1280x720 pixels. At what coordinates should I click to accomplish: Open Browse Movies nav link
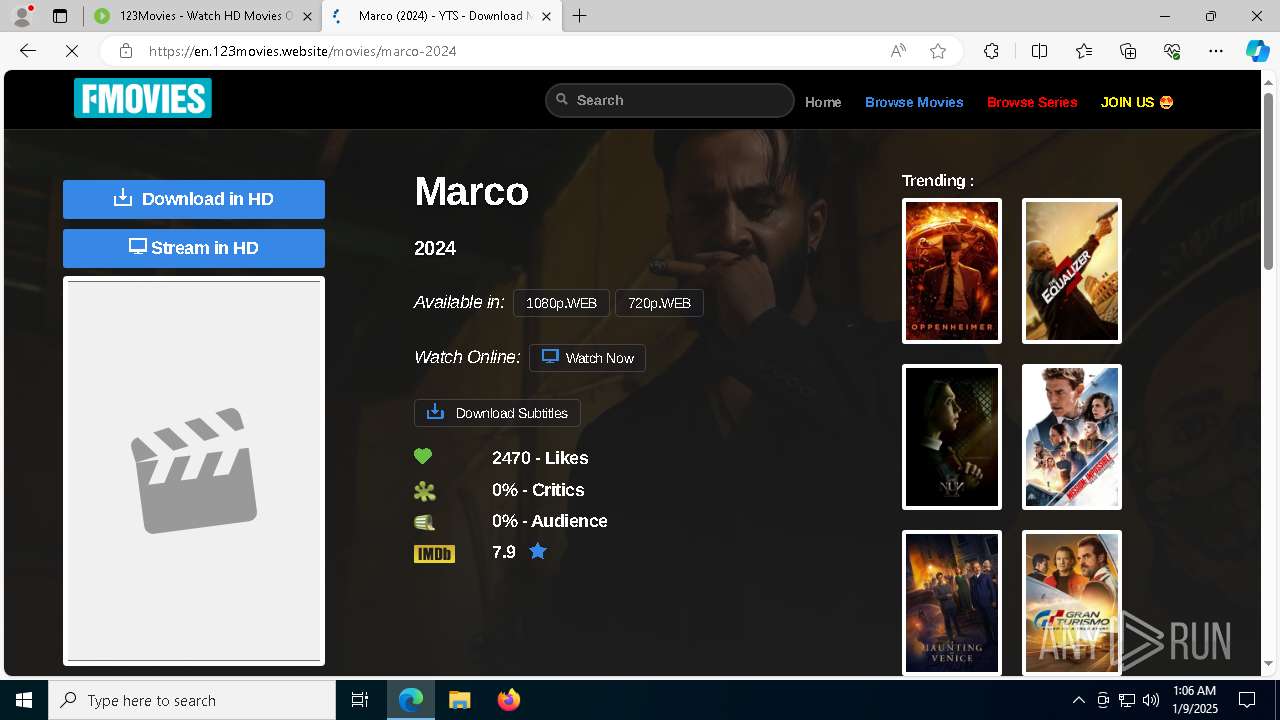tap(914, 102)
